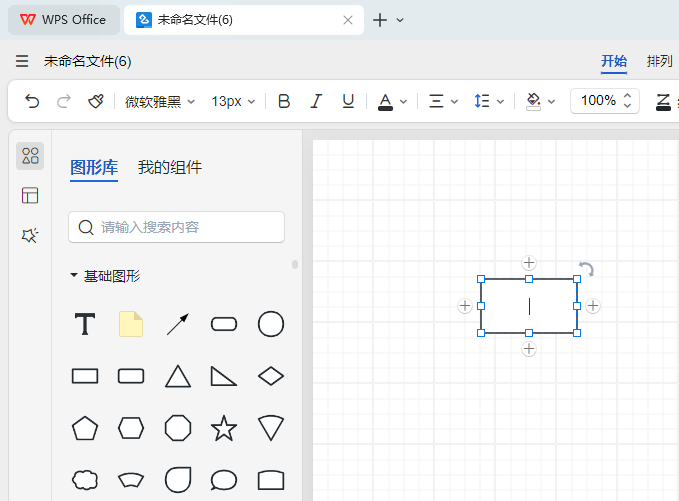Select the format painter brush
Screen dimensions: 679x501
coord(96,101)
